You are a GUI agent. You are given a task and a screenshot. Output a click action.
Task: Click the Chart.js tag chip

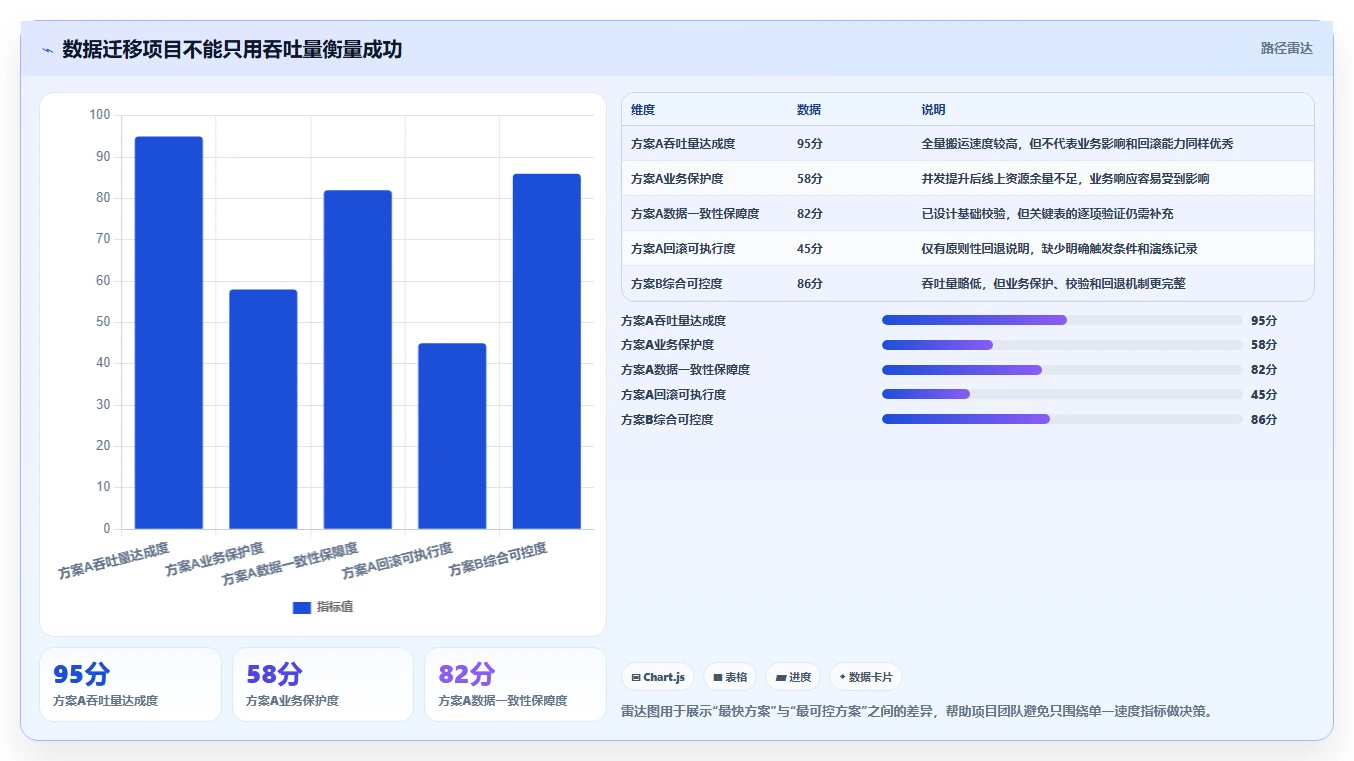pos(658,677)
